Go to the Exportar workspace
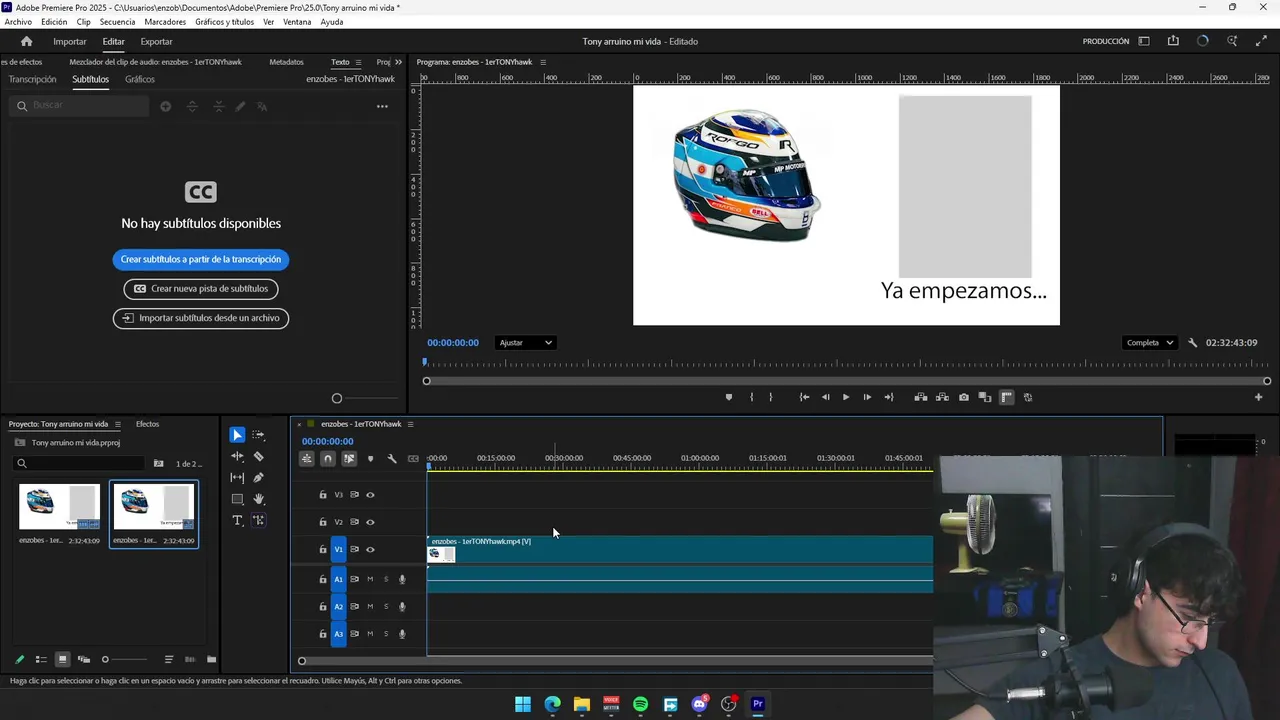Viewport: 1280px width, 720px height. [x=156, y=41]
